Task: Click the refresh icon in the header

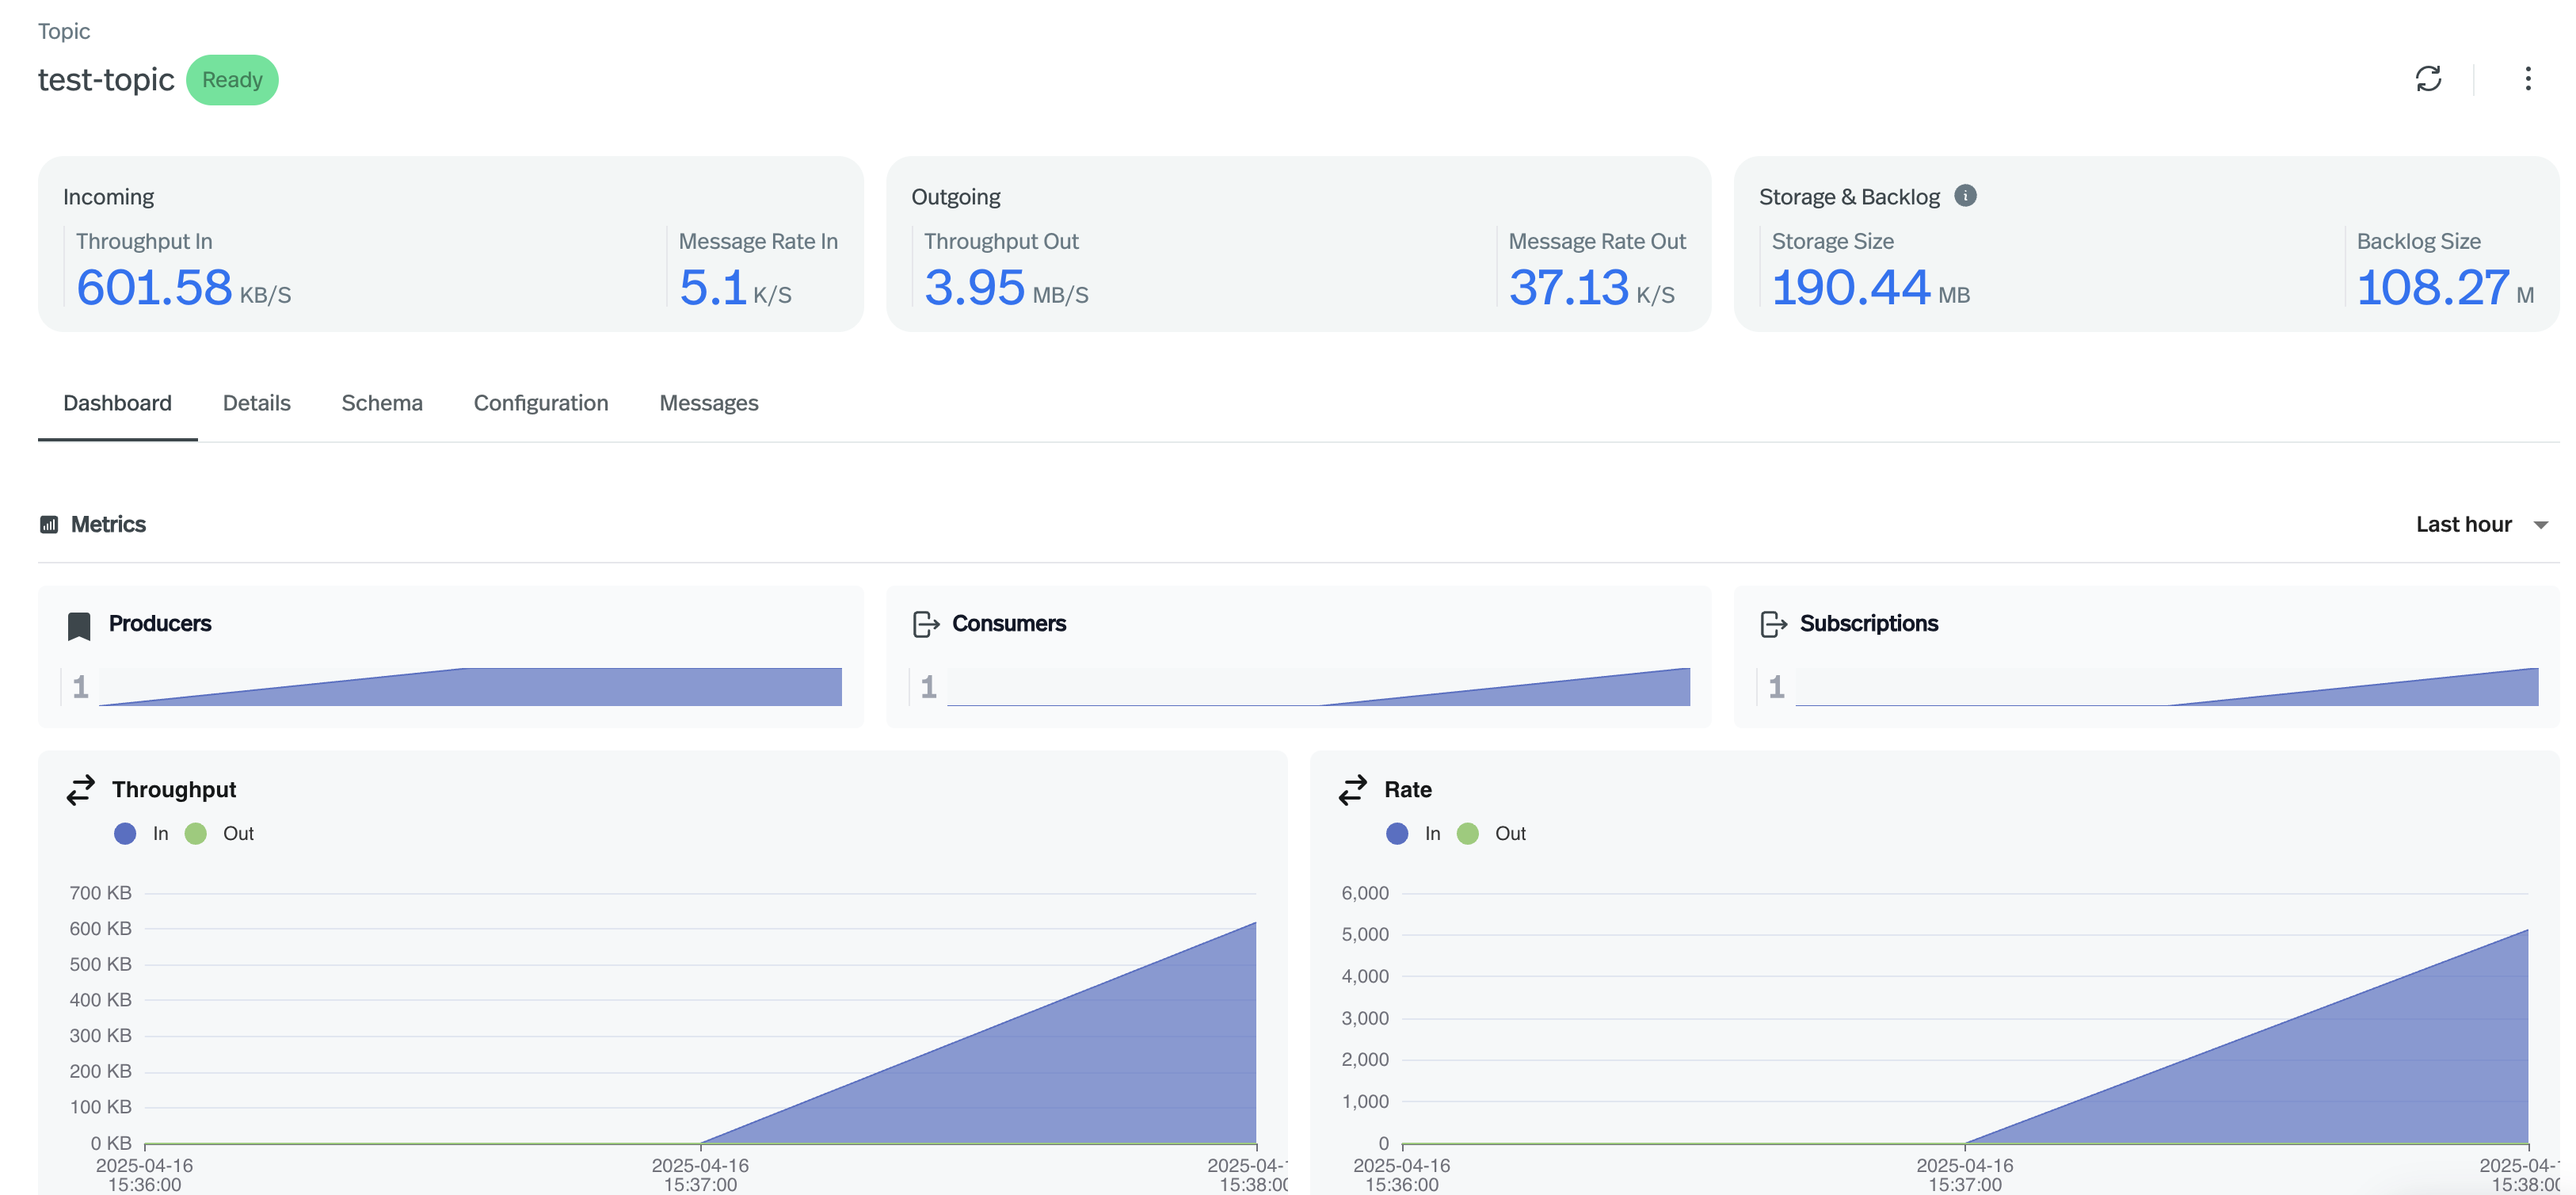Action: [x=2430, y=79]
